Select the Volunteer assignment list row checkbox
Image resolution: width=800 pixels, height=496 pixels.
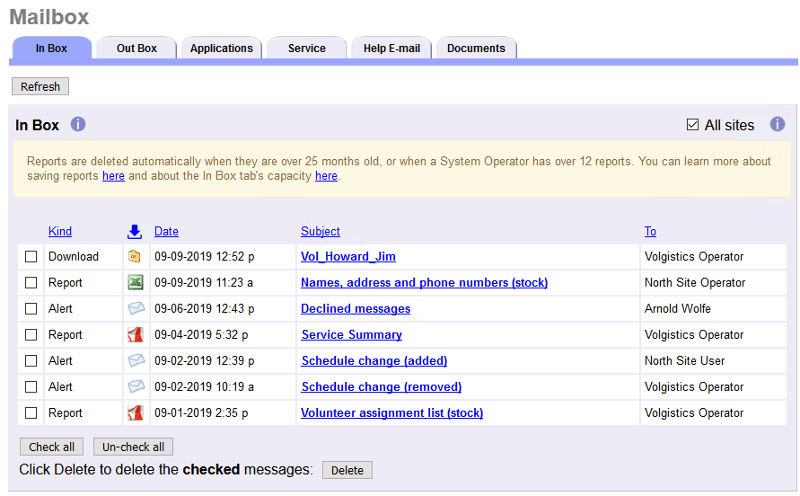click(31, 413)
